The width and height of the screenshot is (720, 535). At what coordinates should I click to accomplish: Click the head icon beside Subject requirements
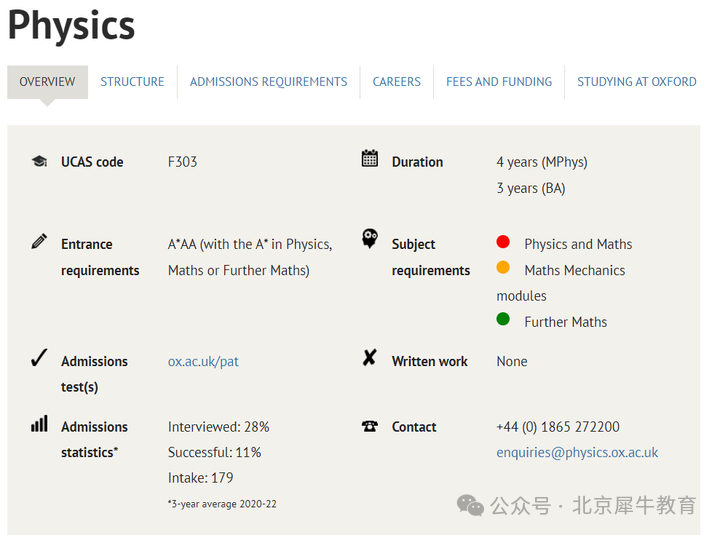point(370,238)
